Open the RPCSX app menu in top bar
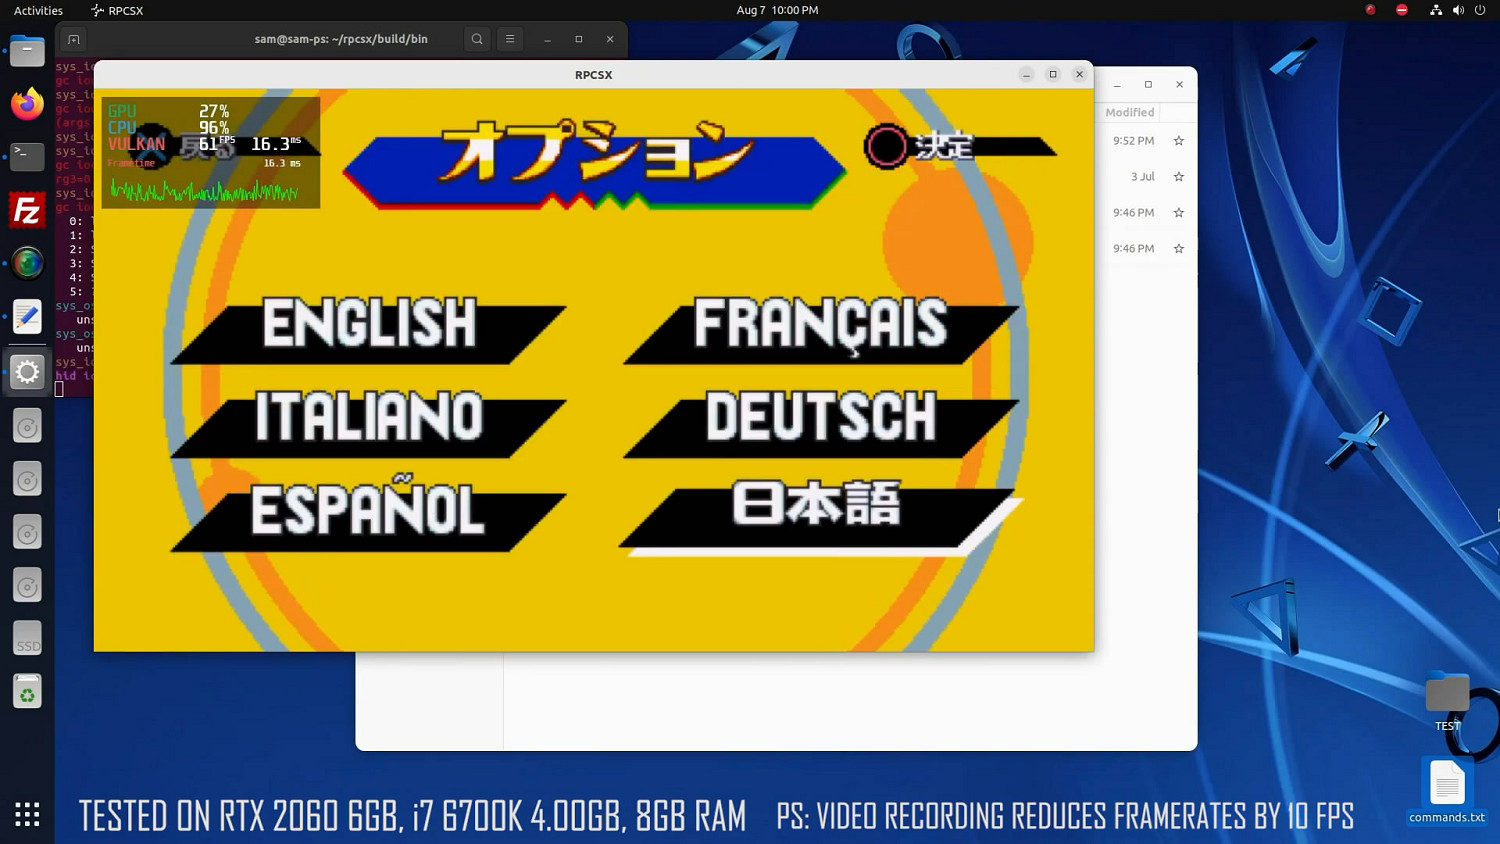The height and width of the screenshot is (844, 1500). pyautogui.click(x=117, y=10)
